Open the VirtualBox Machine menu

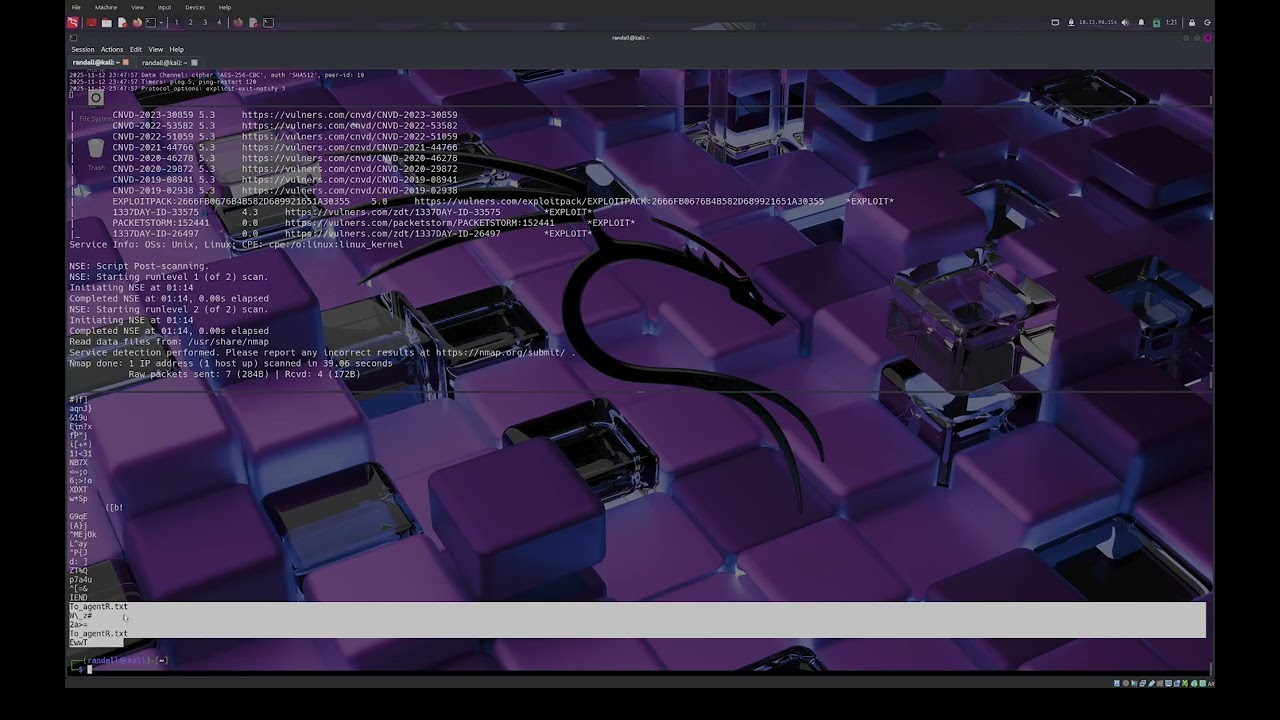(x=106, y=7)
